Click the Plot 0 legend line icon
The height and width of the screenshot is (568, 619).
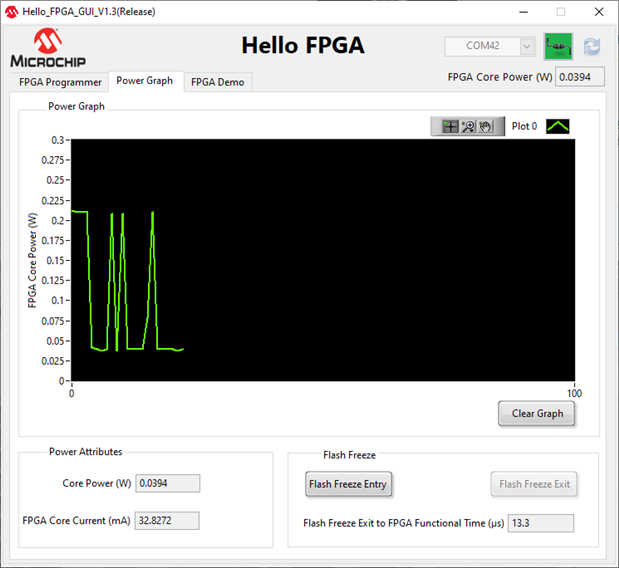pos(556,127)
